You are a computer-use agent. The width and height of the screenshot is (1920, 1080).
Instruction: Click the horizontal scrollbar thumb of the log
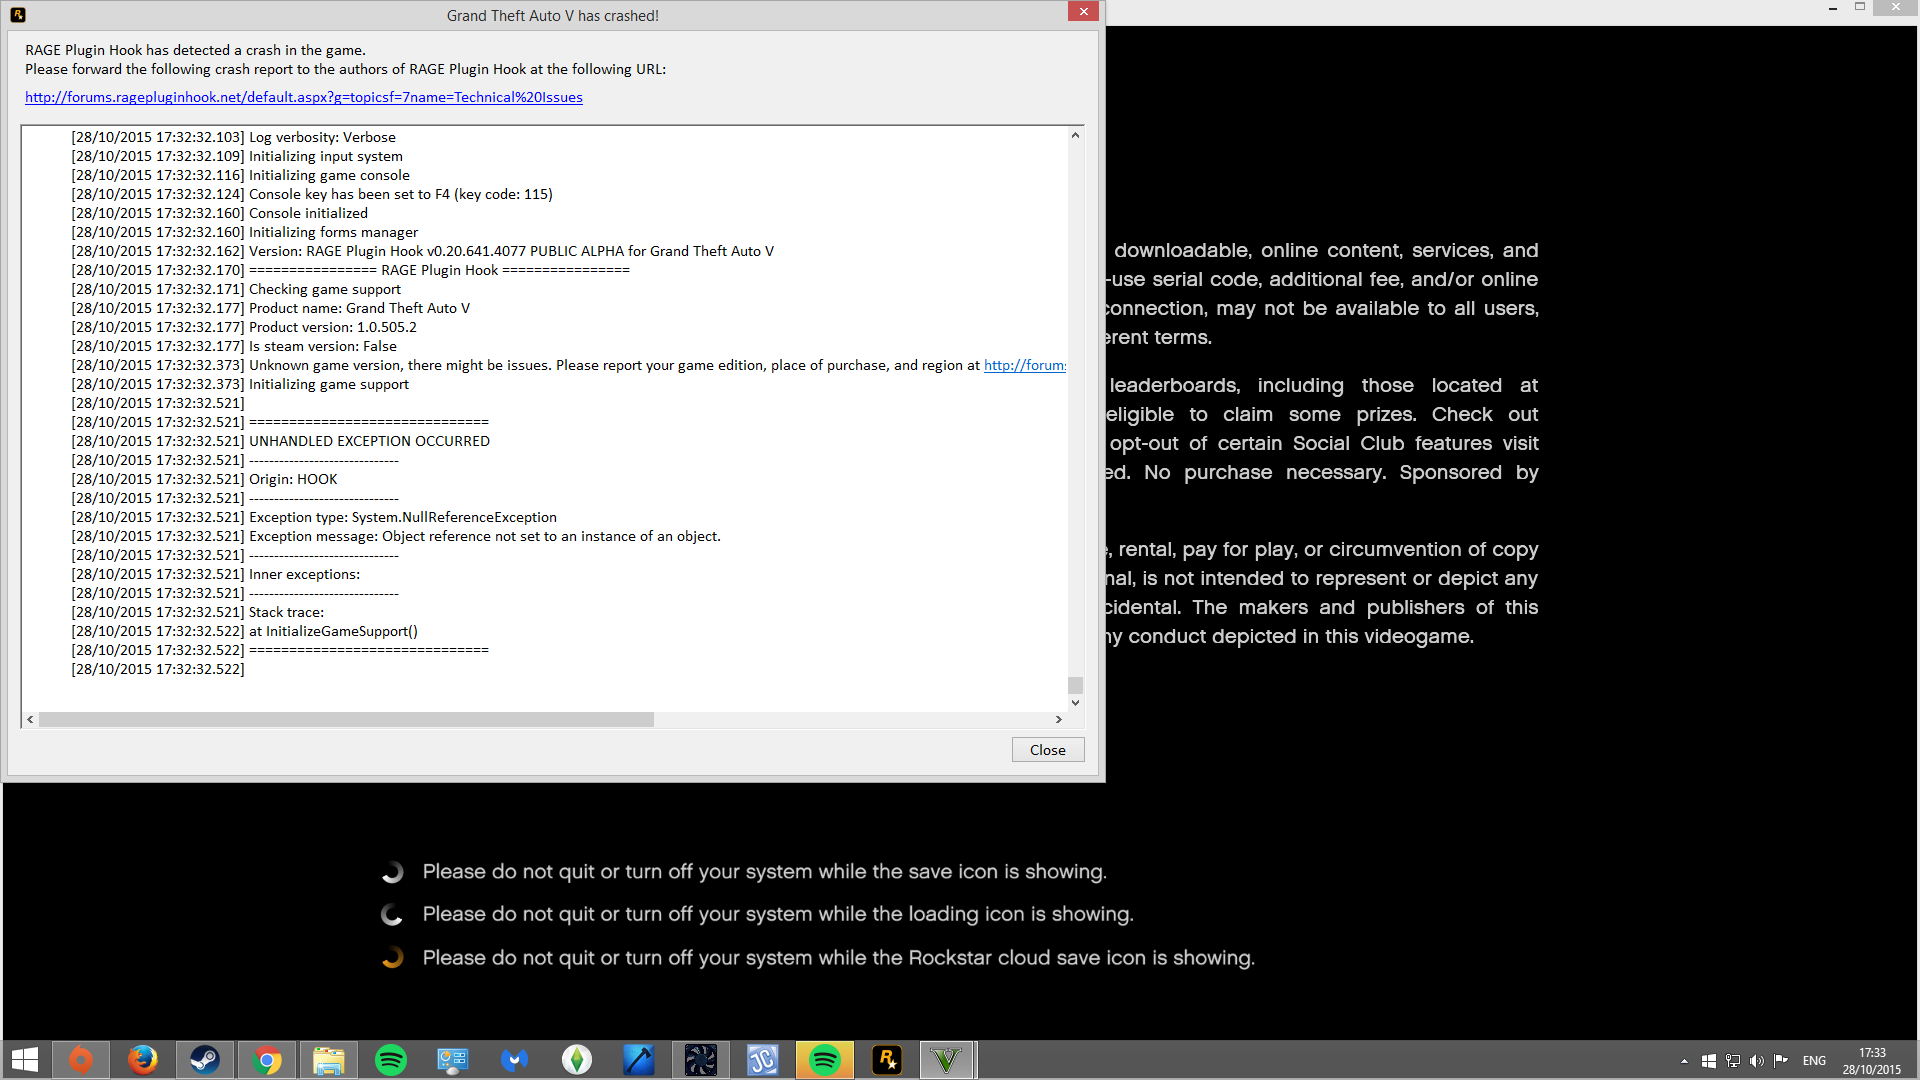pyautogui.click(x=345, y=719)
